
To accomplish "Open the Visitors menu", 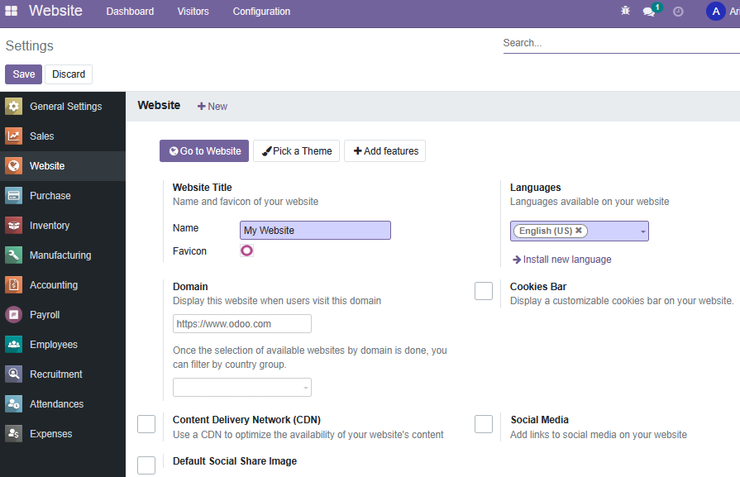I will click(193, 11).
